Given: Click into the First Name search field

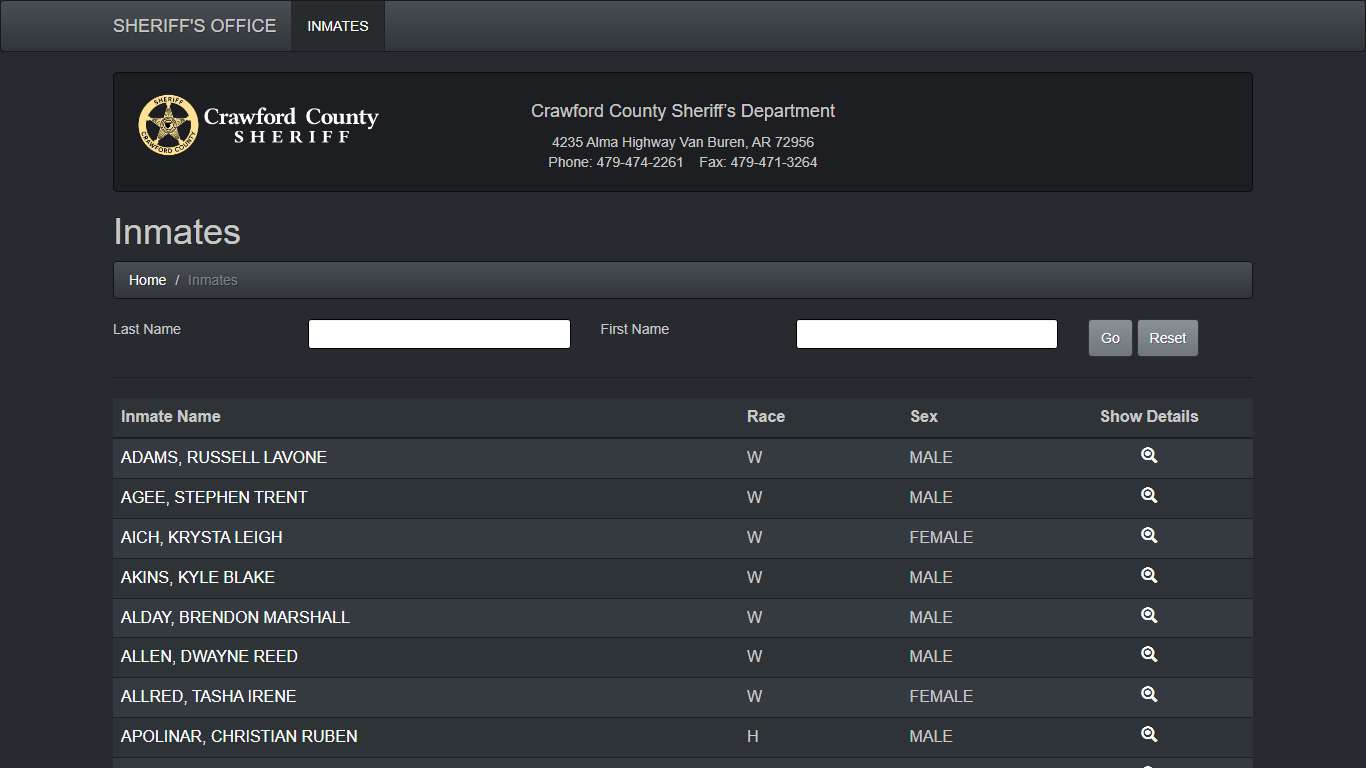Looking at the screenshot, I should click(x=926, y=334).
